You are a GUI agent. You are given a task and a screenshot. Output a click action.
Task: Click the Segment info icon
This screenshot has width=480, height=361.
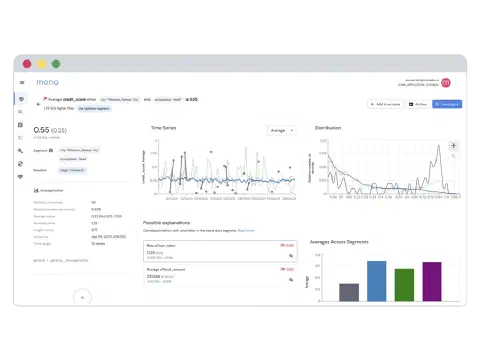[x=51, y=150]
